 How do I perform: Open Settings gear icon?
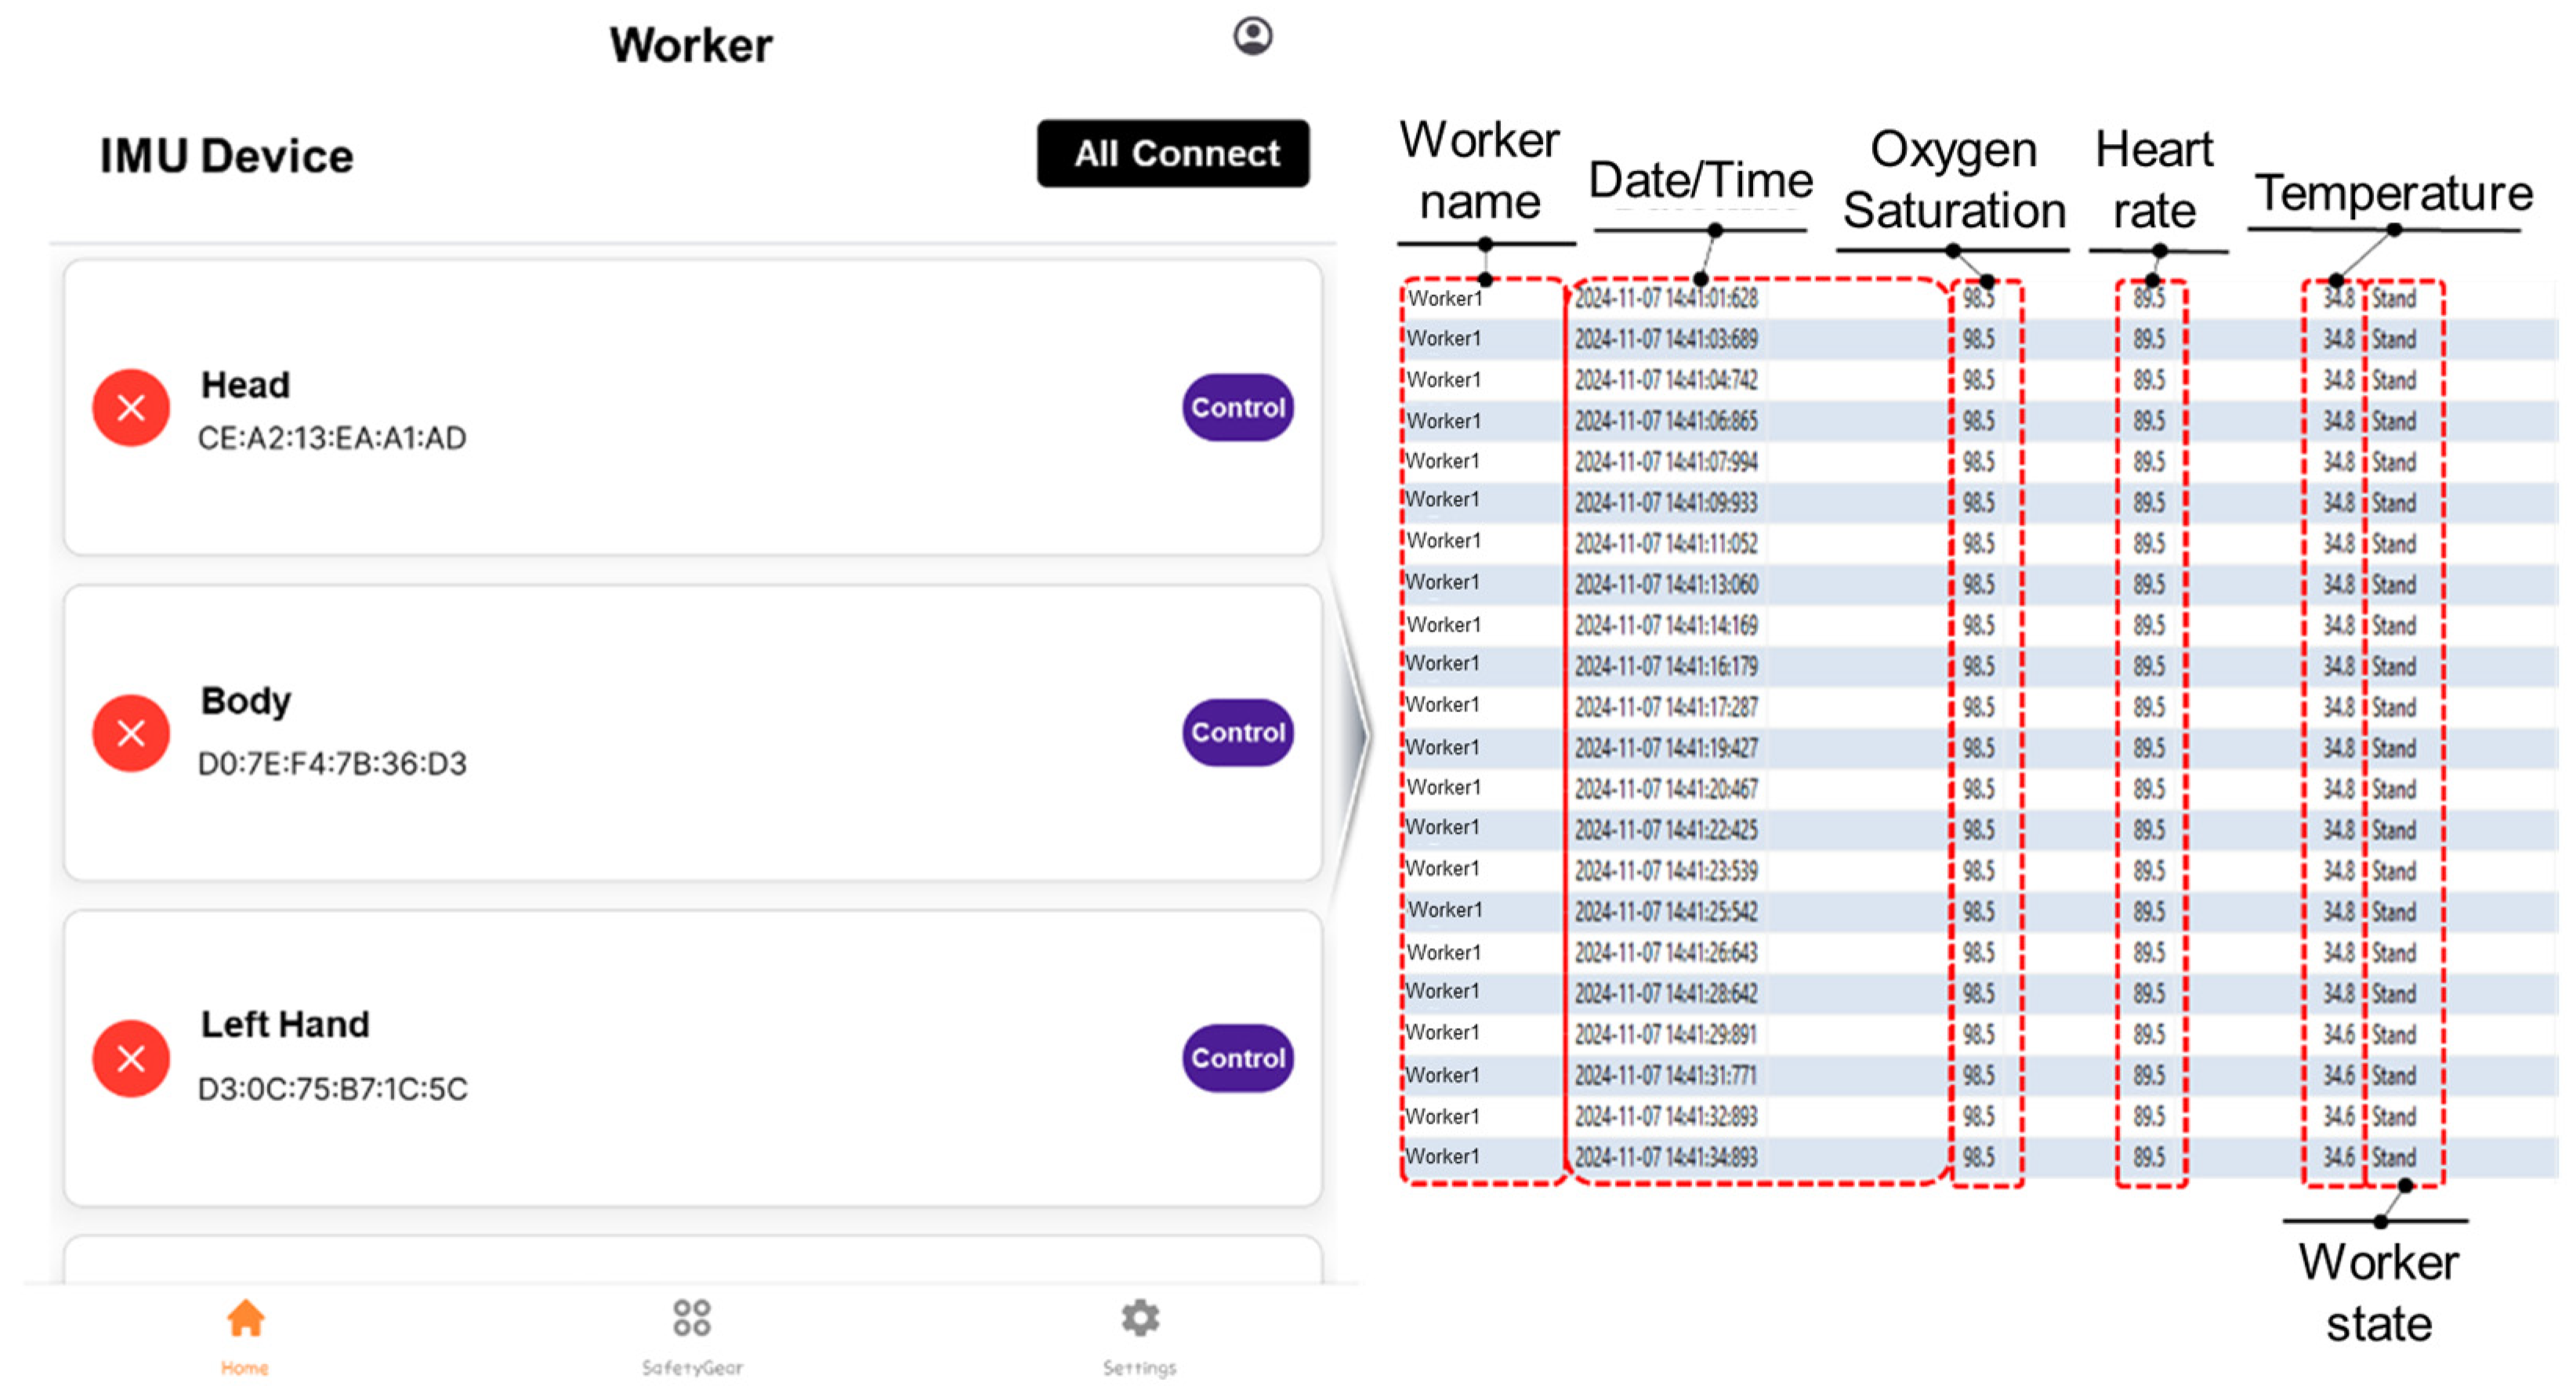coord(1140,1318)
